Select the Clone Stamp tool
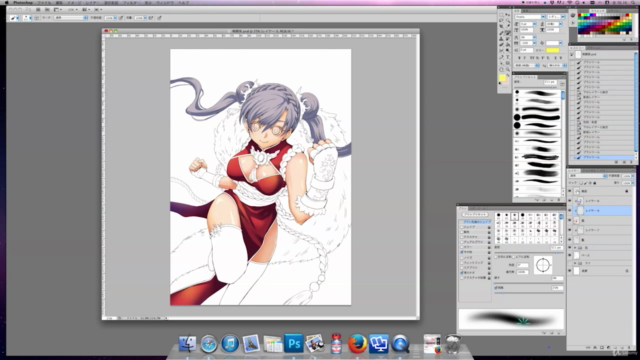The height and width of the screenshot is (360, 640). 501,38
